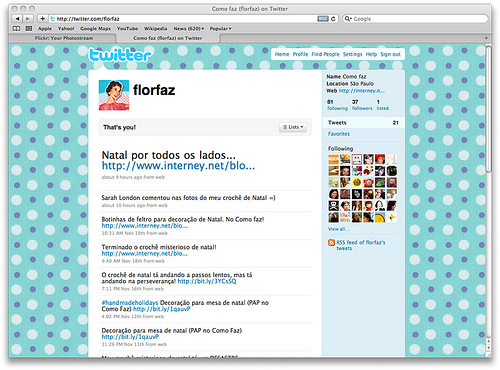Open '10:31 AM Nov 19th' tweet timestamp
Screen dimensions: 500x370
point(134,233)
